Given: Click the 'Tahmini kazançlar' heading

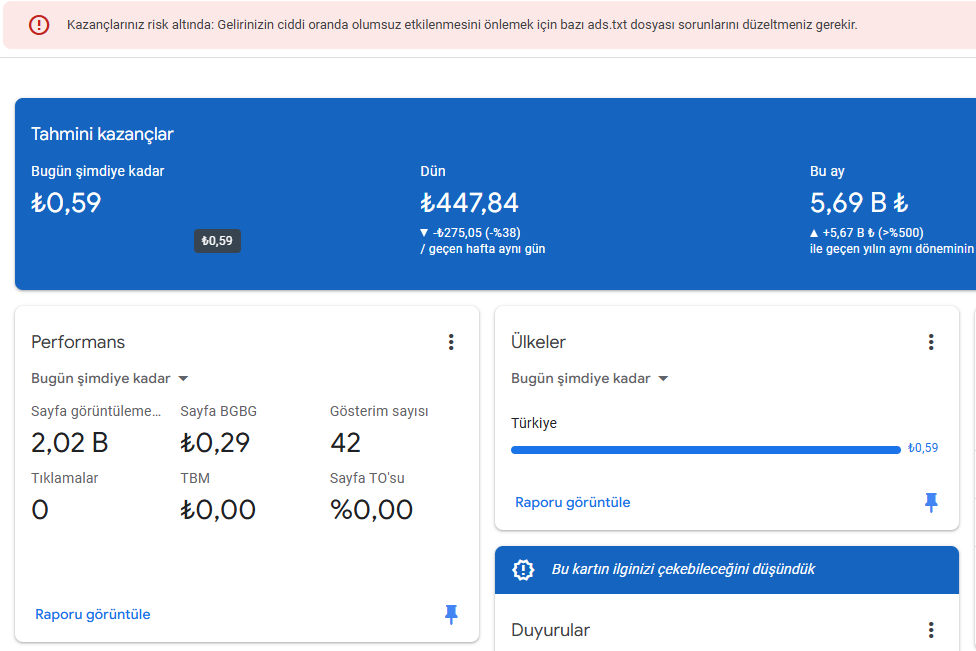Looking at the screenshot, I should [x=102, y=134].
